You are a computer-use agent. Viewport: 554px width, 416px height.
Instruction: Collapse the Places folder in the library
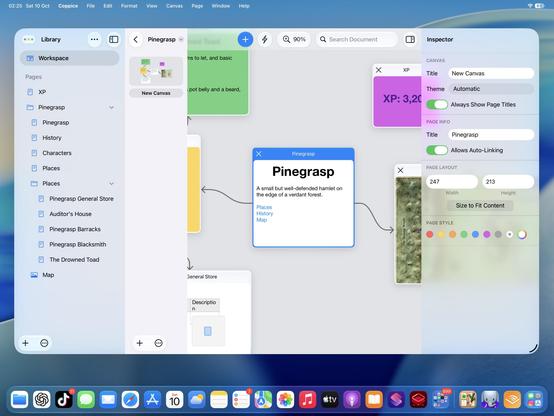coord(111,183)
